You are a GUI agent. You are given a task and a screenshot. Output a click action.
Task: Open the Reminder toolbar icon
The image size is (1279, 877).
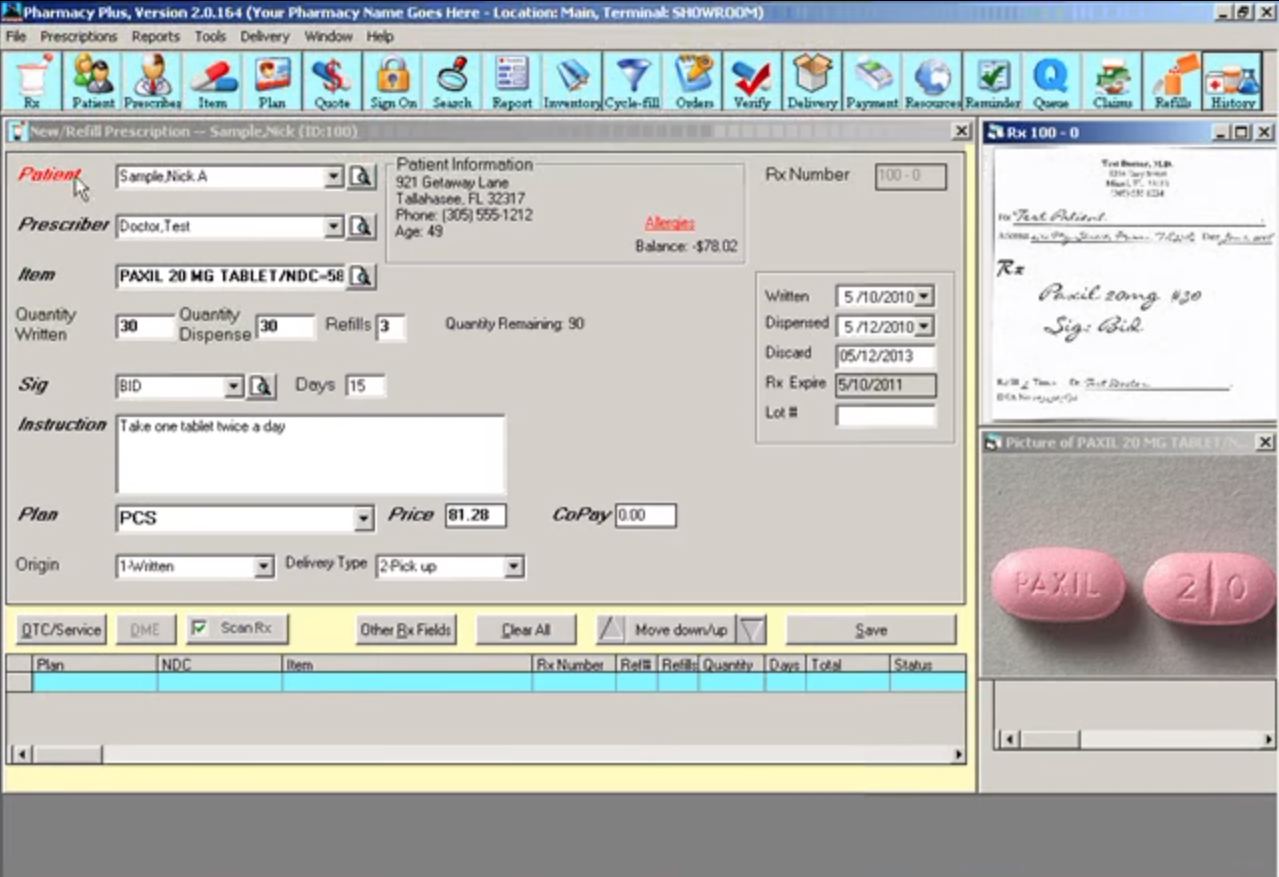pos(992,81)
